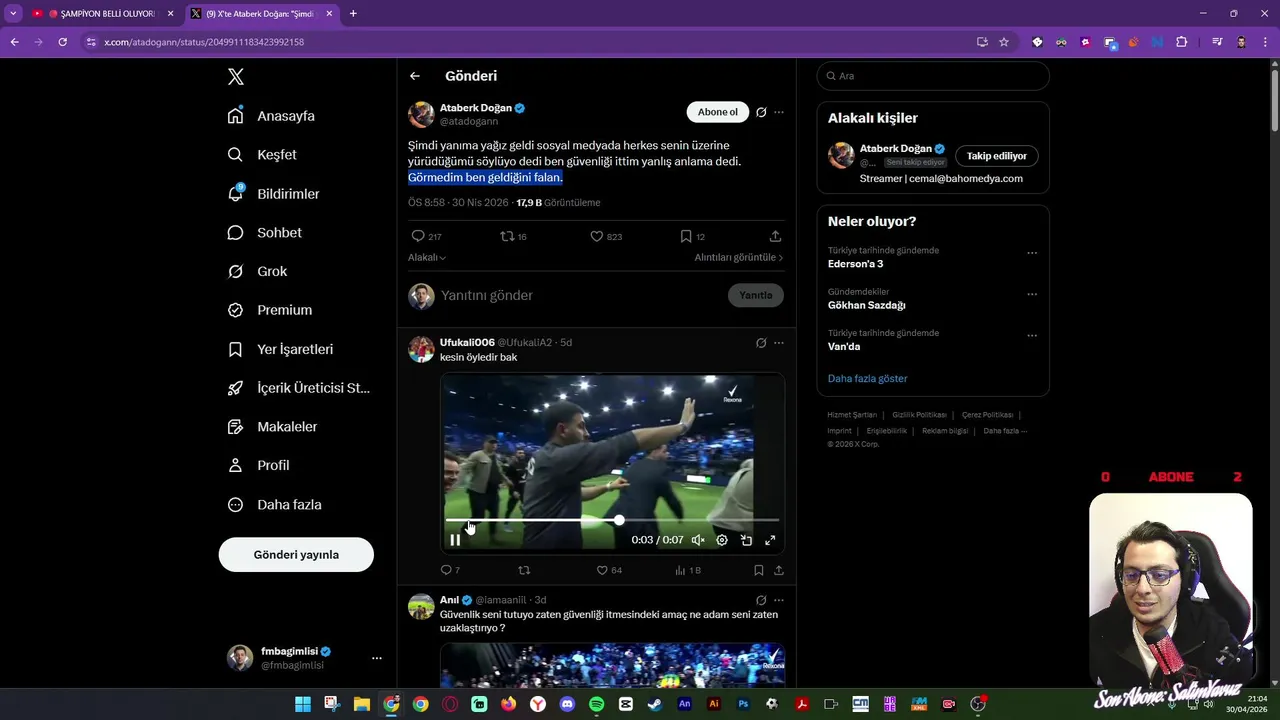Screen dimensions: 1280x720
Task: Open İçerik Üreticisi Stüdyosu in the sidebar
Action: coord(298,388)
